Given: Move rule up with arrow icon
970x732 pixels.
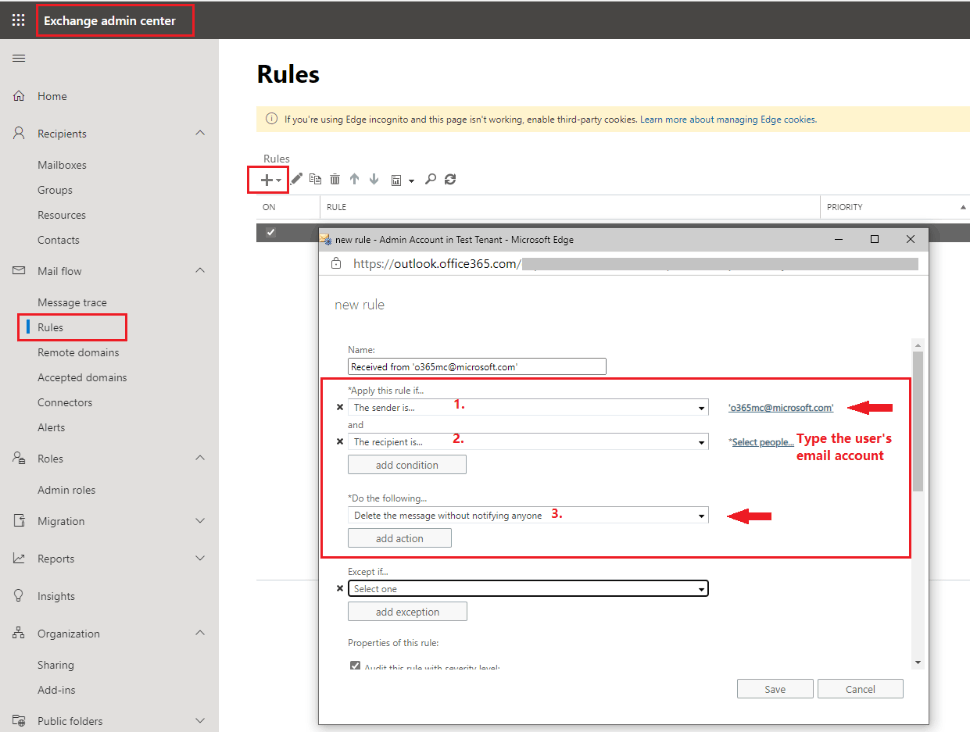Looking at the screenshot, I should point(354,179).
